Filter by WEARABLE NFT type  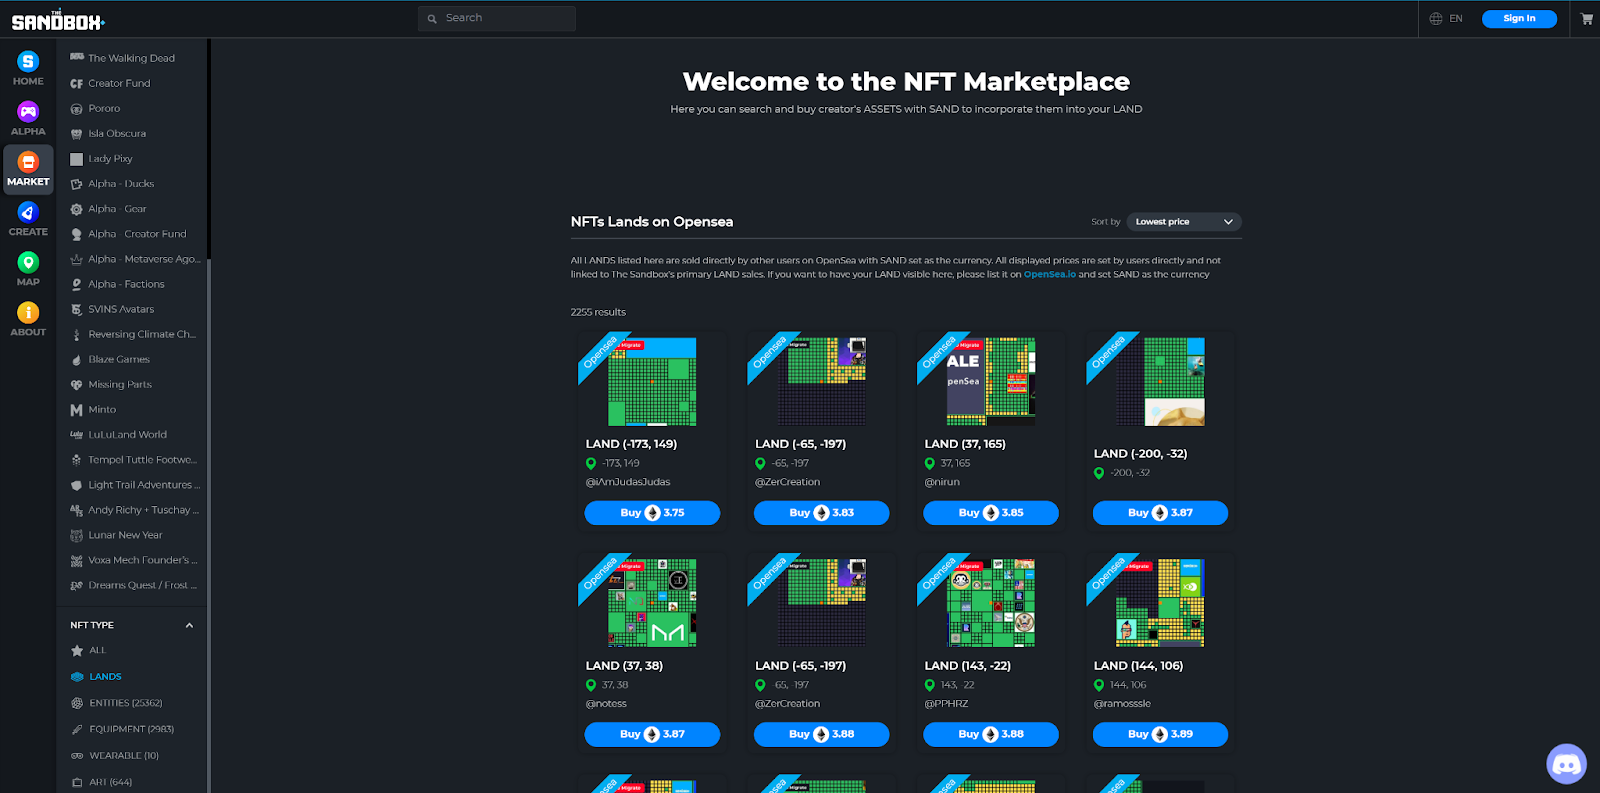pyautogui.click(x=124, y=755)
